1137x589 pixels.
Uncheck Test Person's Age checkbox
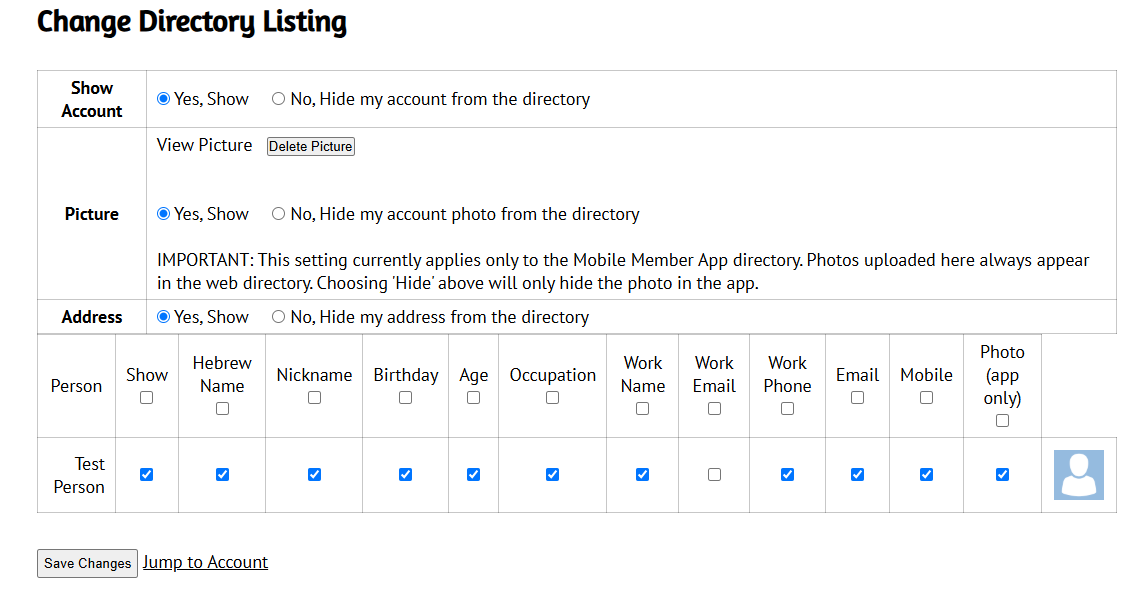[473, 475]
